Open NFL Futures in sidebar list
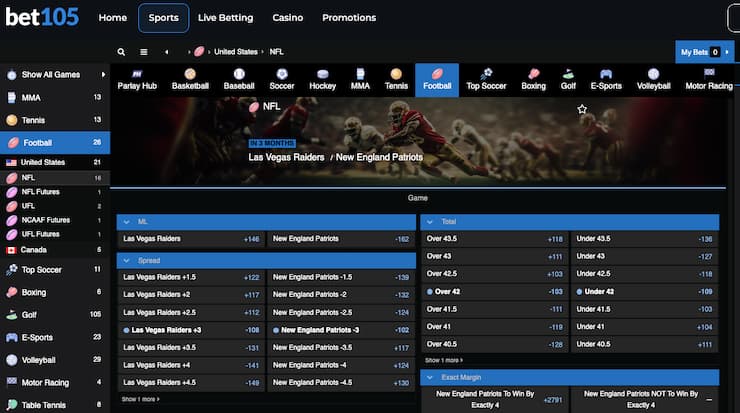 tap(41, 191)
